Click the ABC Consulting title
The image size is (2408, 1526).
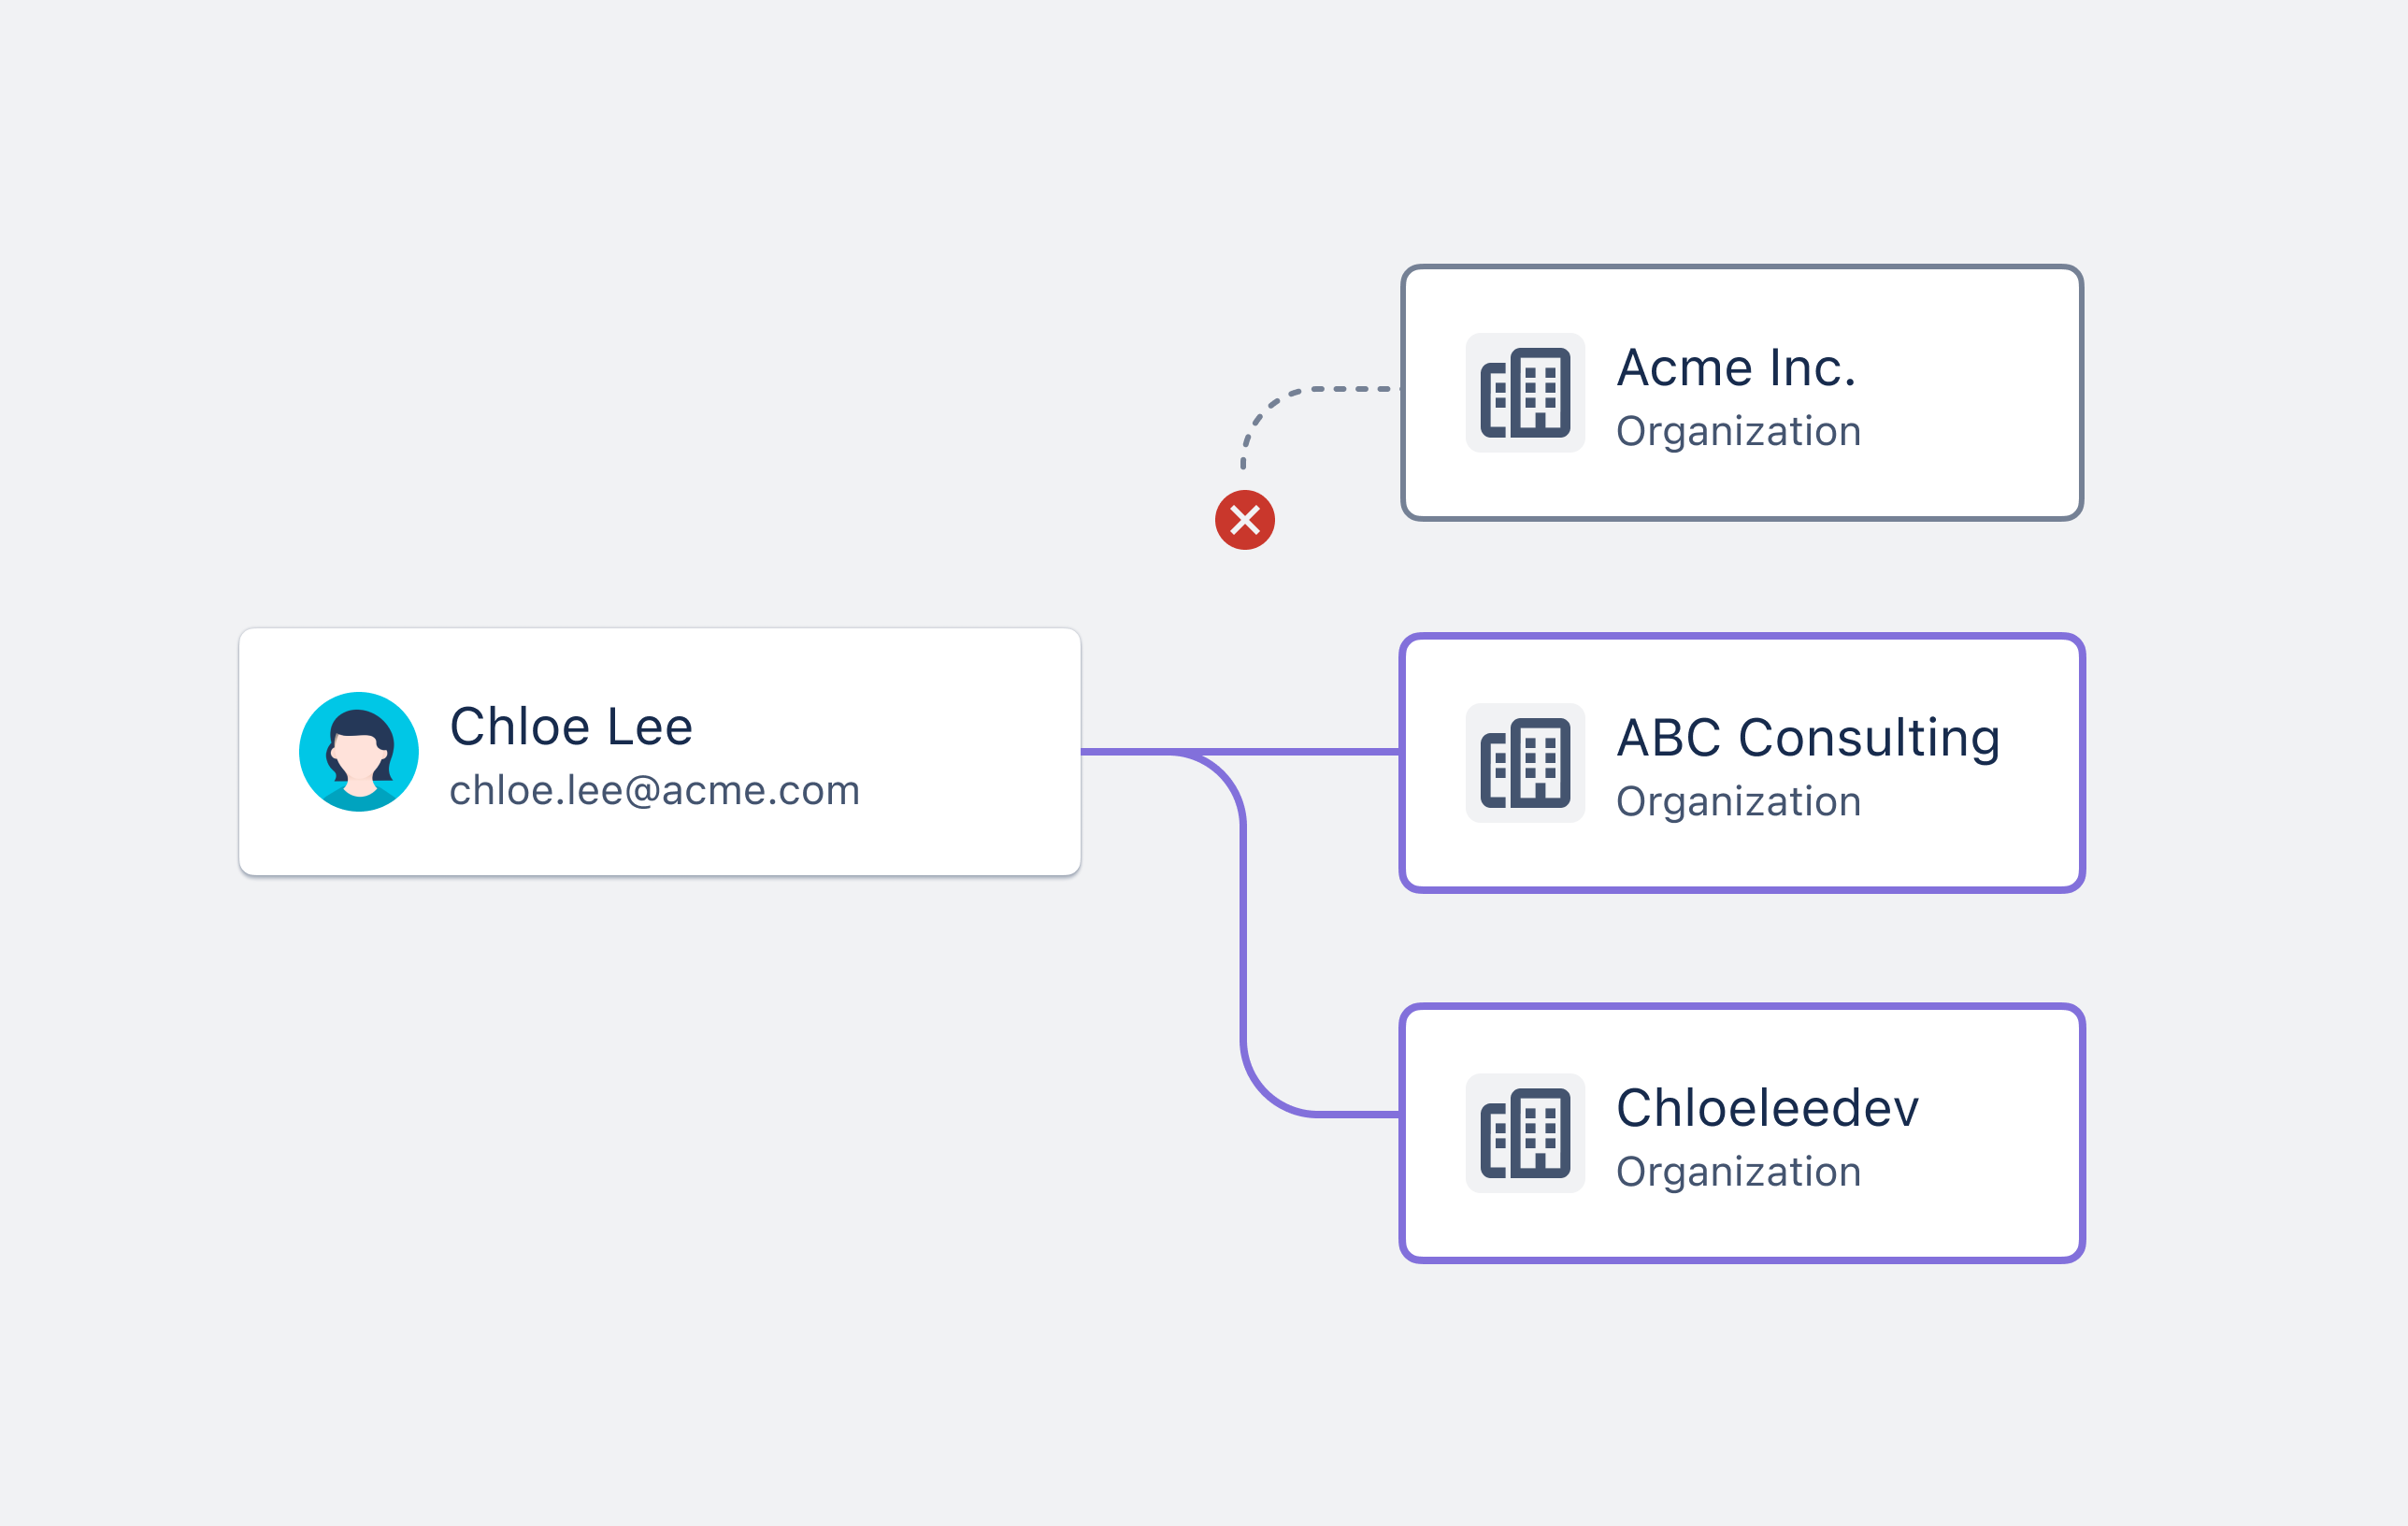coord(1808,738)
